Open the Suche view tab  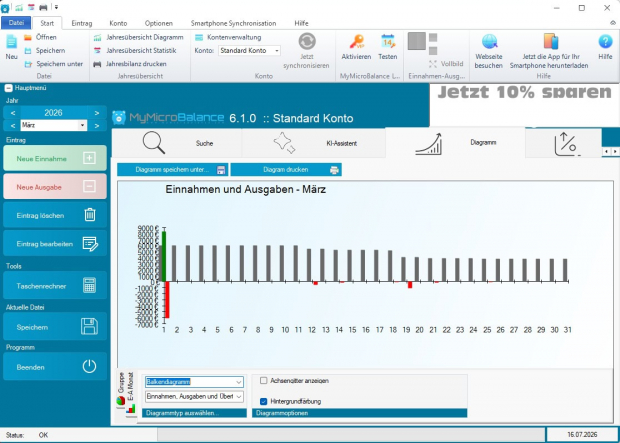[x=177, y=143]
